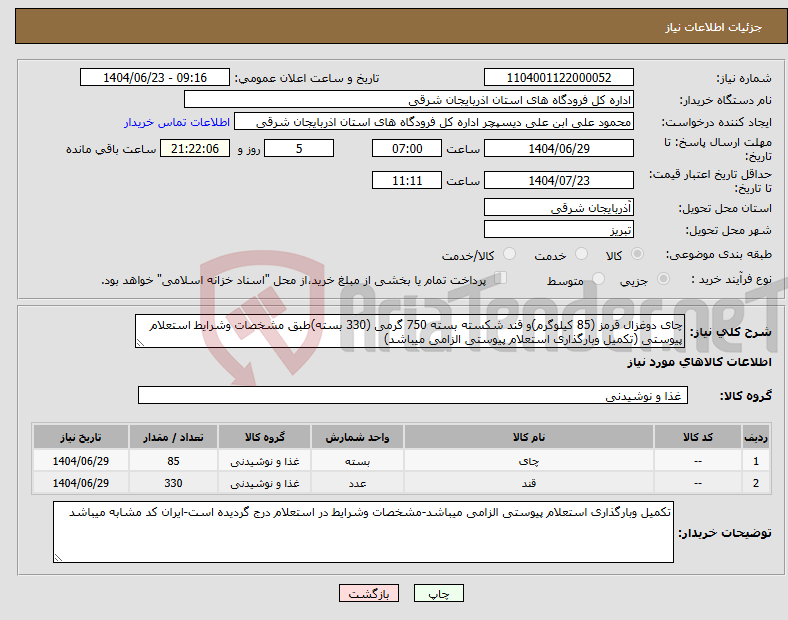Click the response deadline time 07:00 field
The image size is (788, 620).
(x=405, y=149)
